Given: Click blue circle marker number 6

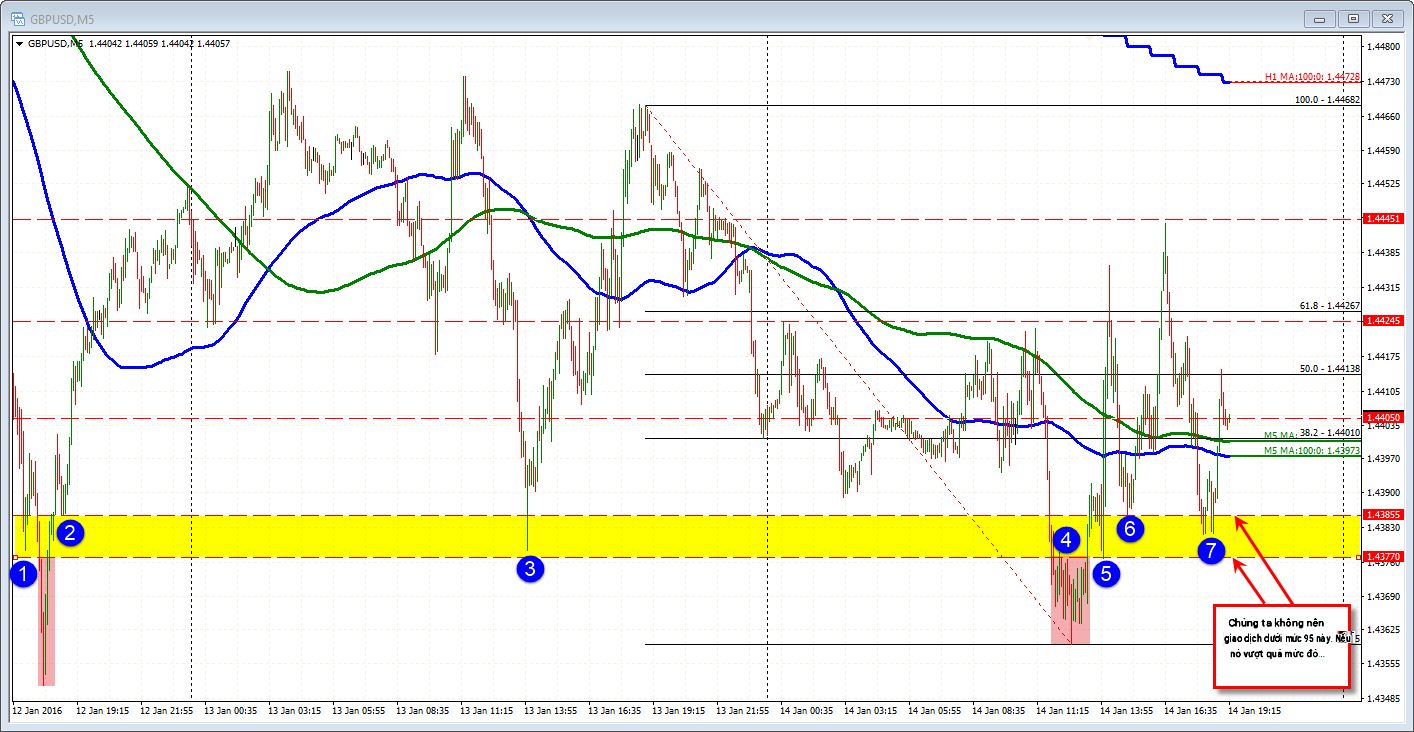Looking at the screenshot, I should (x=1130, y=527).
